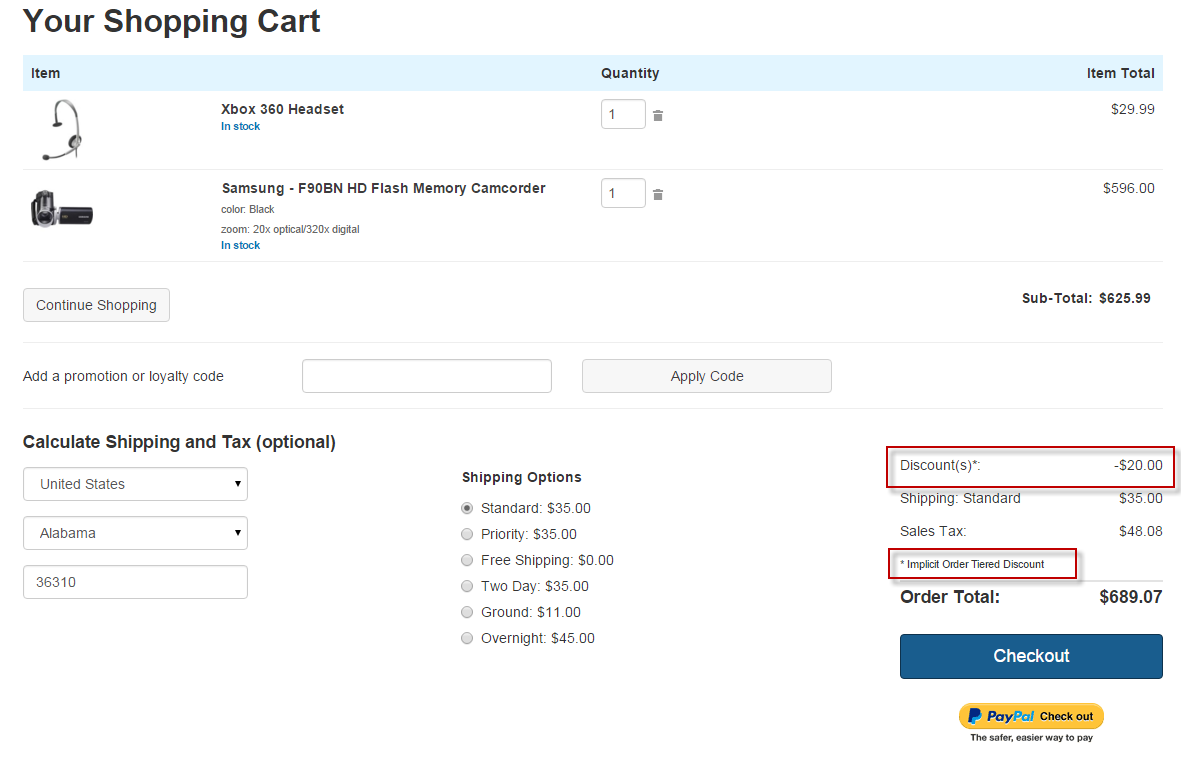The image size is (1181, 757).
Task: Choose Ground shipping for $11.00
Action: point(467,612)
